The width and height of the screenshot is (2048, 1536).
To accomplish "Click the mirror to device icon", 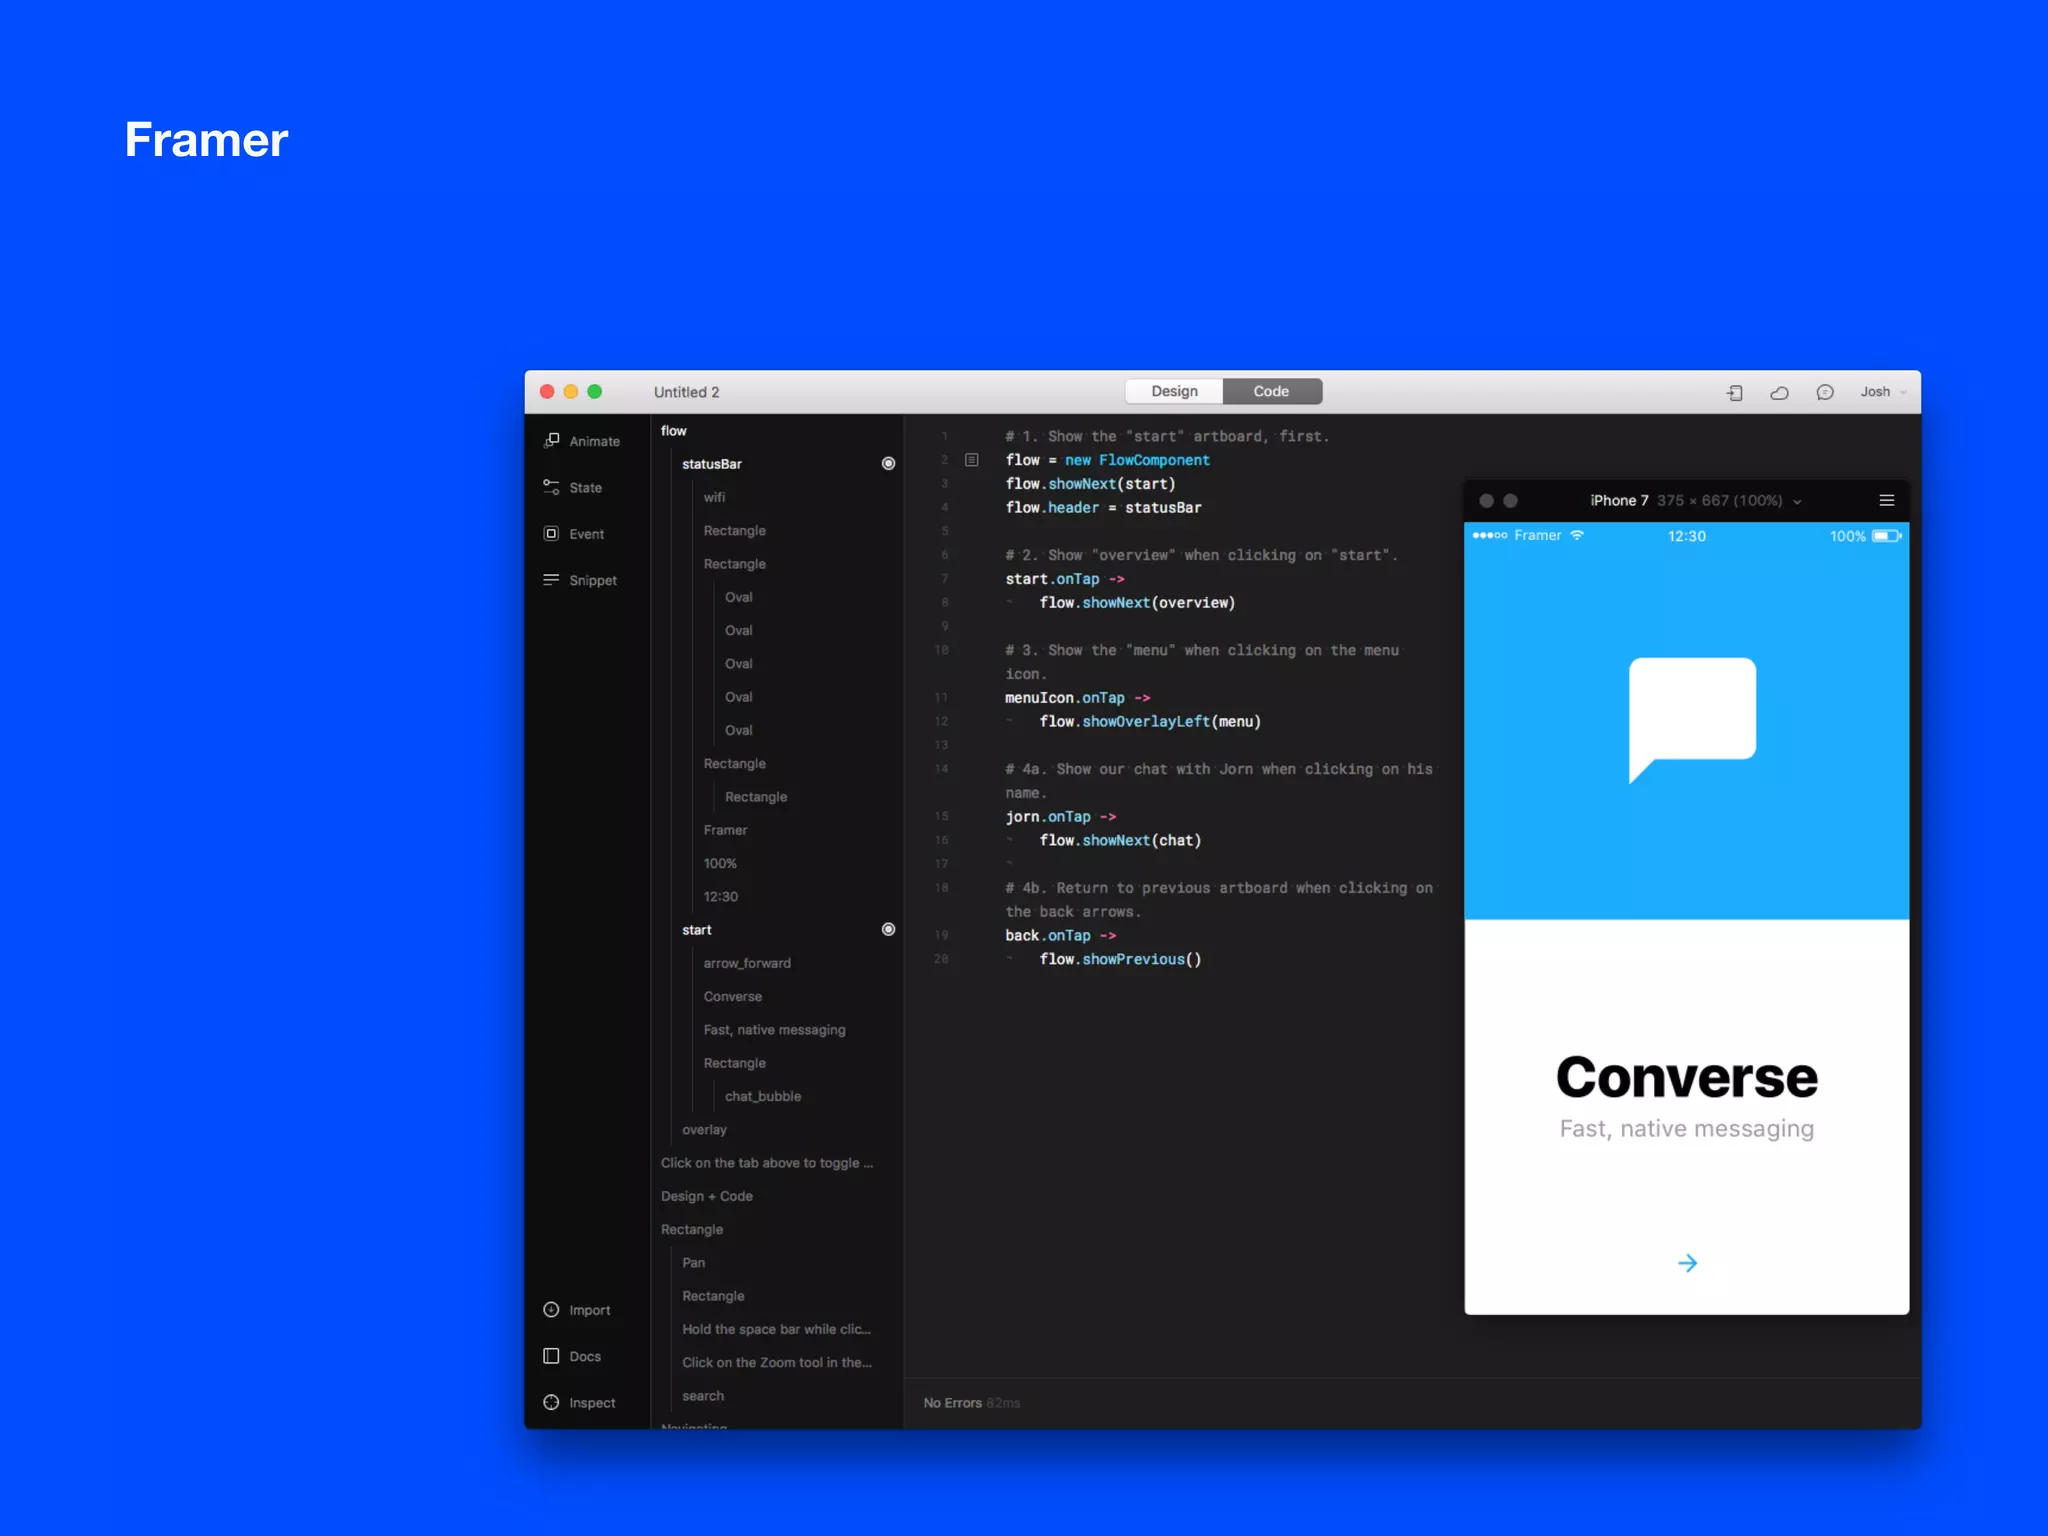I will (x=1735, y=392).
